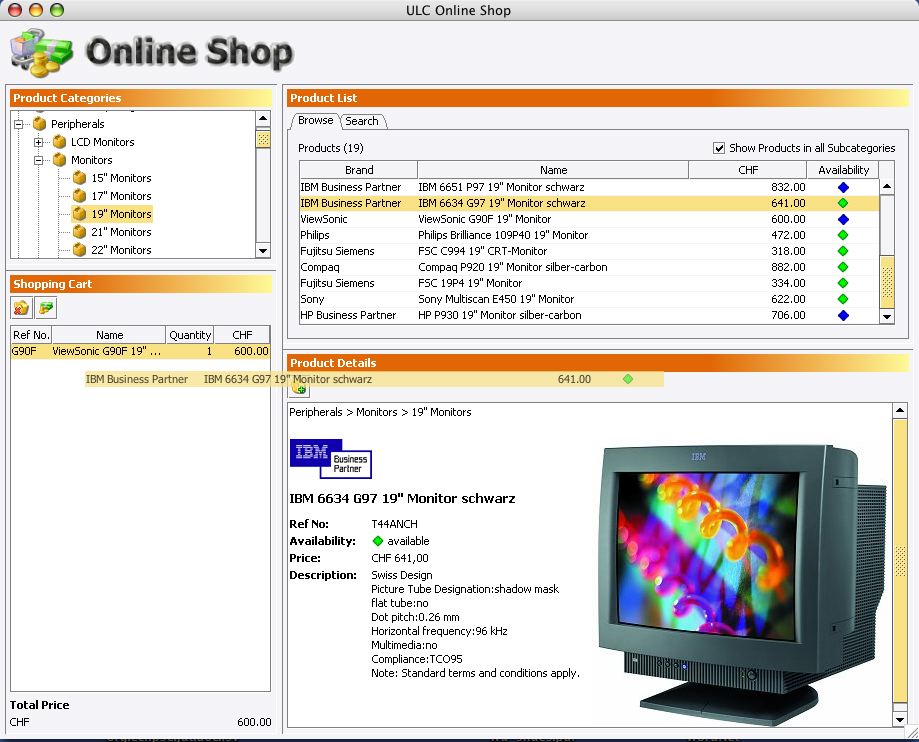Click blue availability diamond for IBM 6651 P97
The height and width of the screenshot is (742, 919).
tap(843, 188)
